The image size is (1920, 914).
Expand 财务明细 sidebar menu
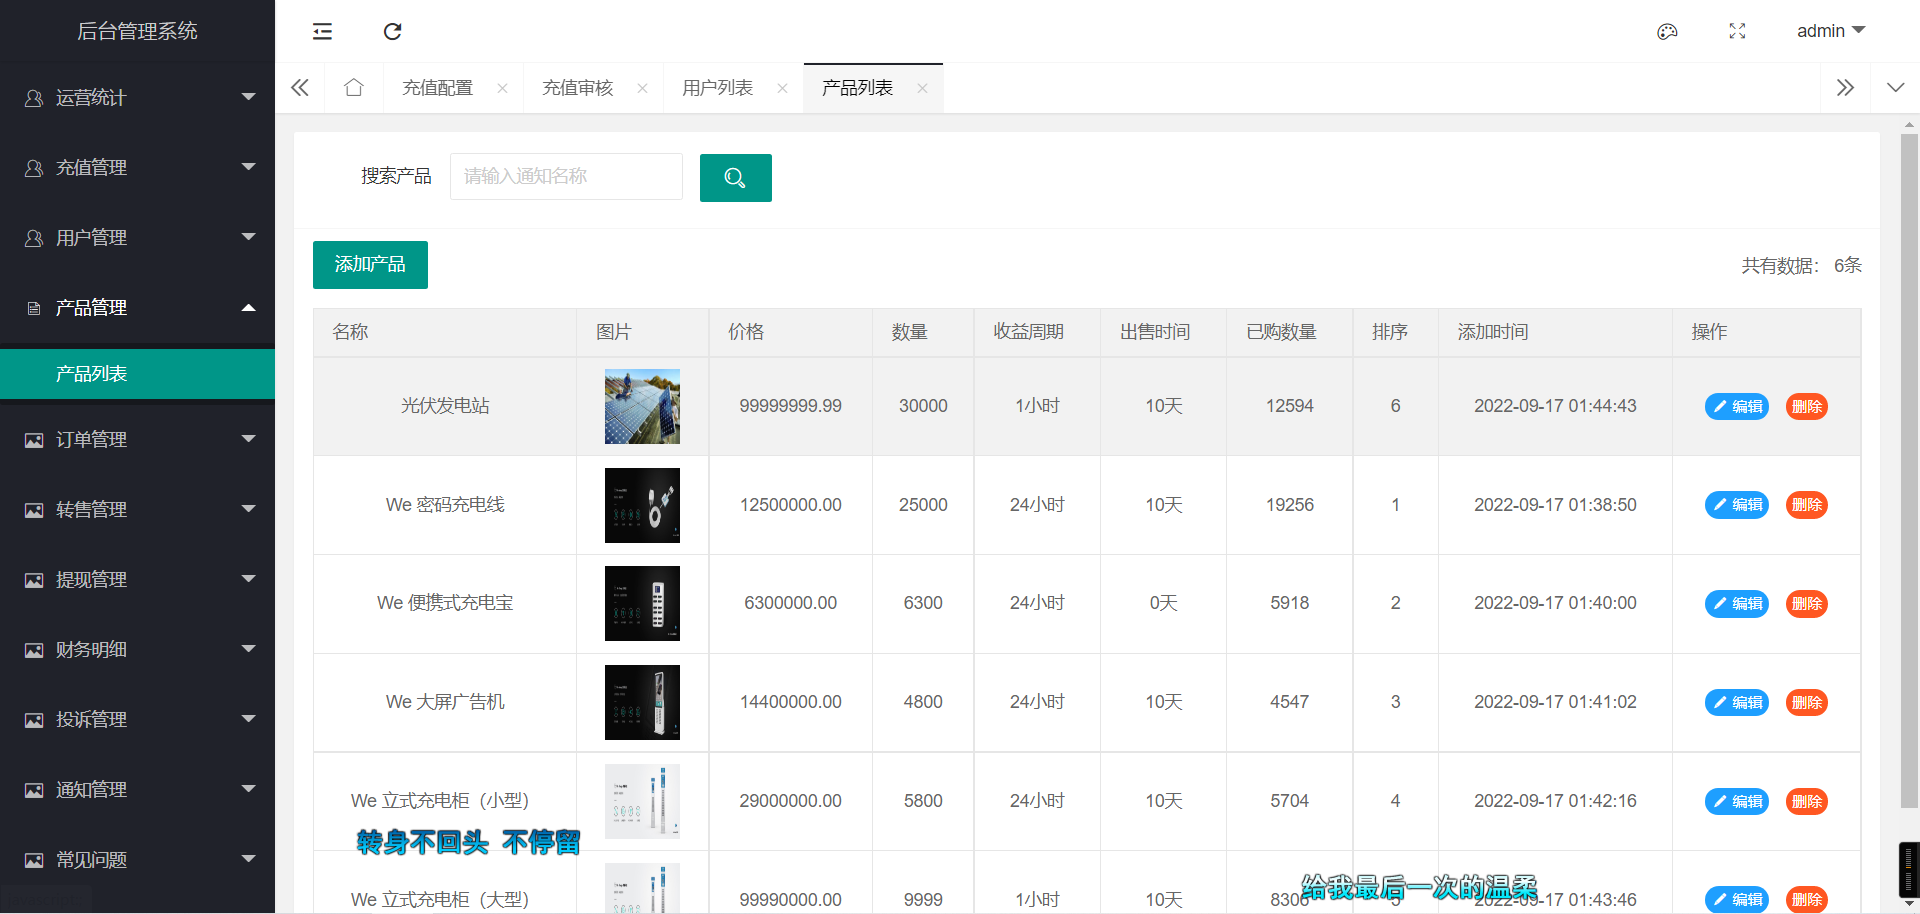tap(137, 649)
